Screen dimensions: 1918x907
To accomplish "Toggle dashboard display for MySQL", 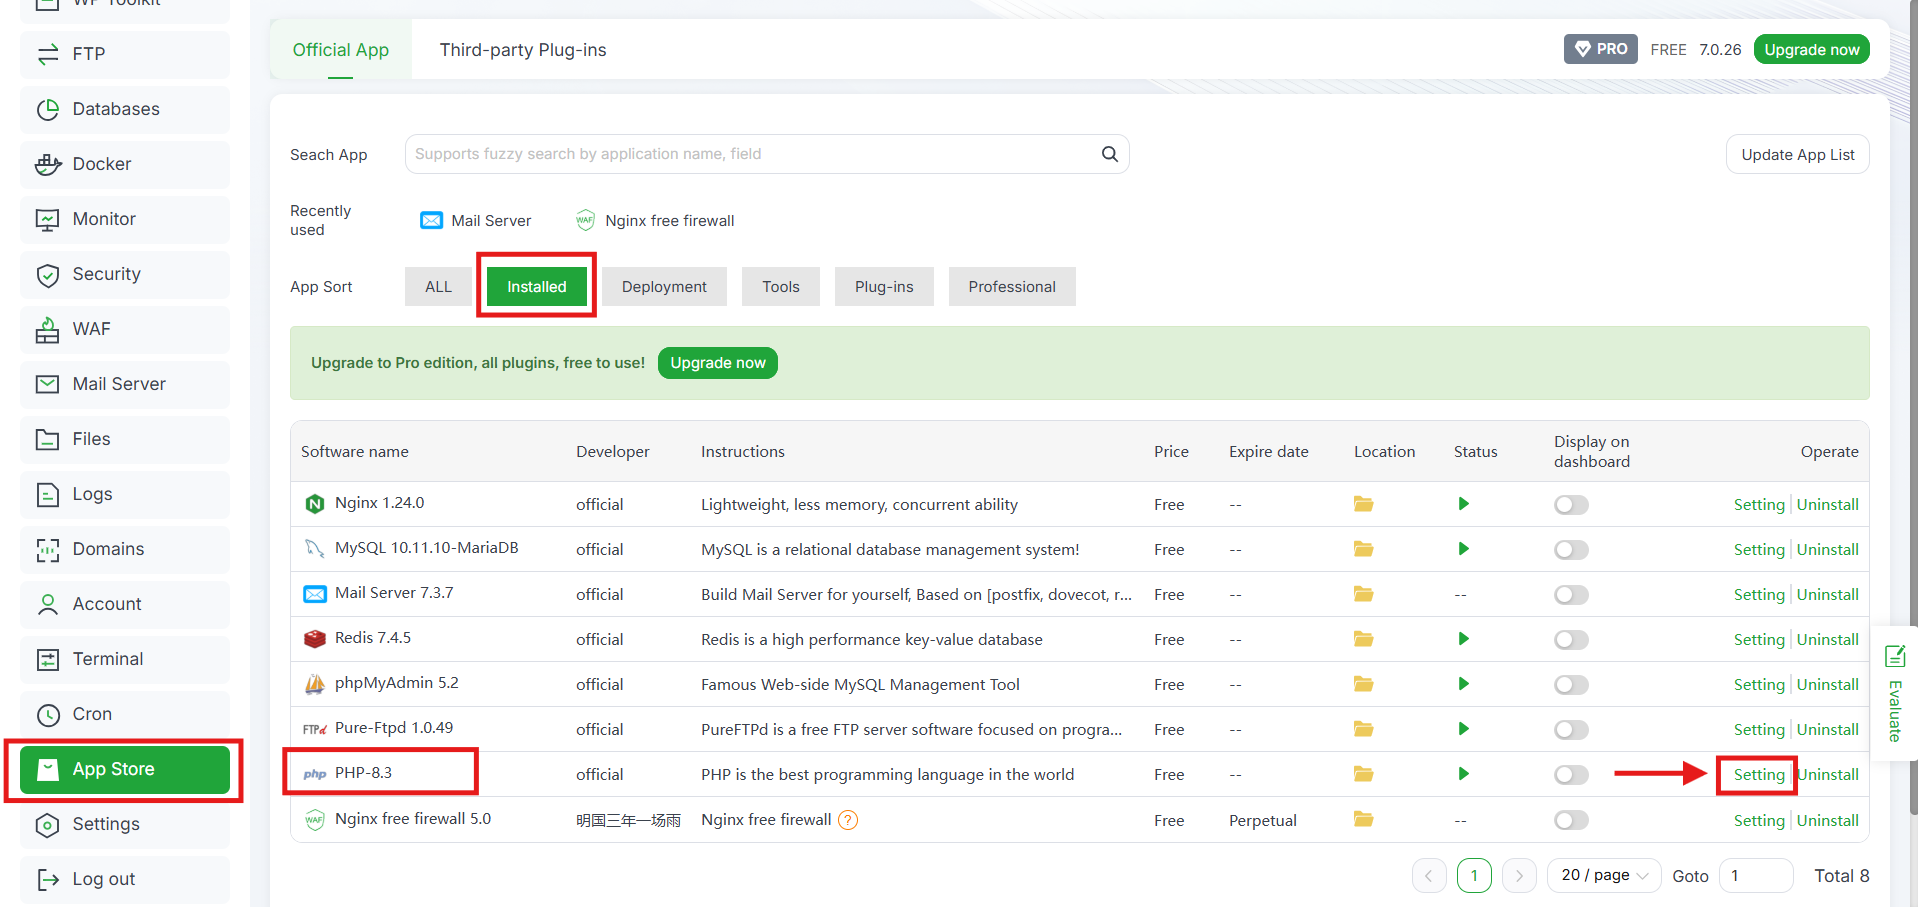I will [1571, 550].
